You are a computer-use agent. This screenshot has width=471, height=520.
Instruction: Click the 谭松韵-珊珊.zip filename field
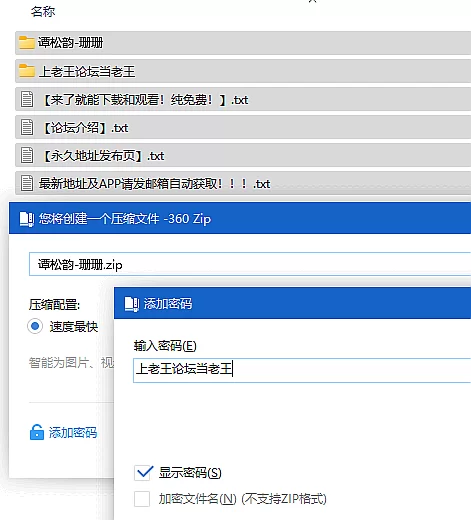250,264
